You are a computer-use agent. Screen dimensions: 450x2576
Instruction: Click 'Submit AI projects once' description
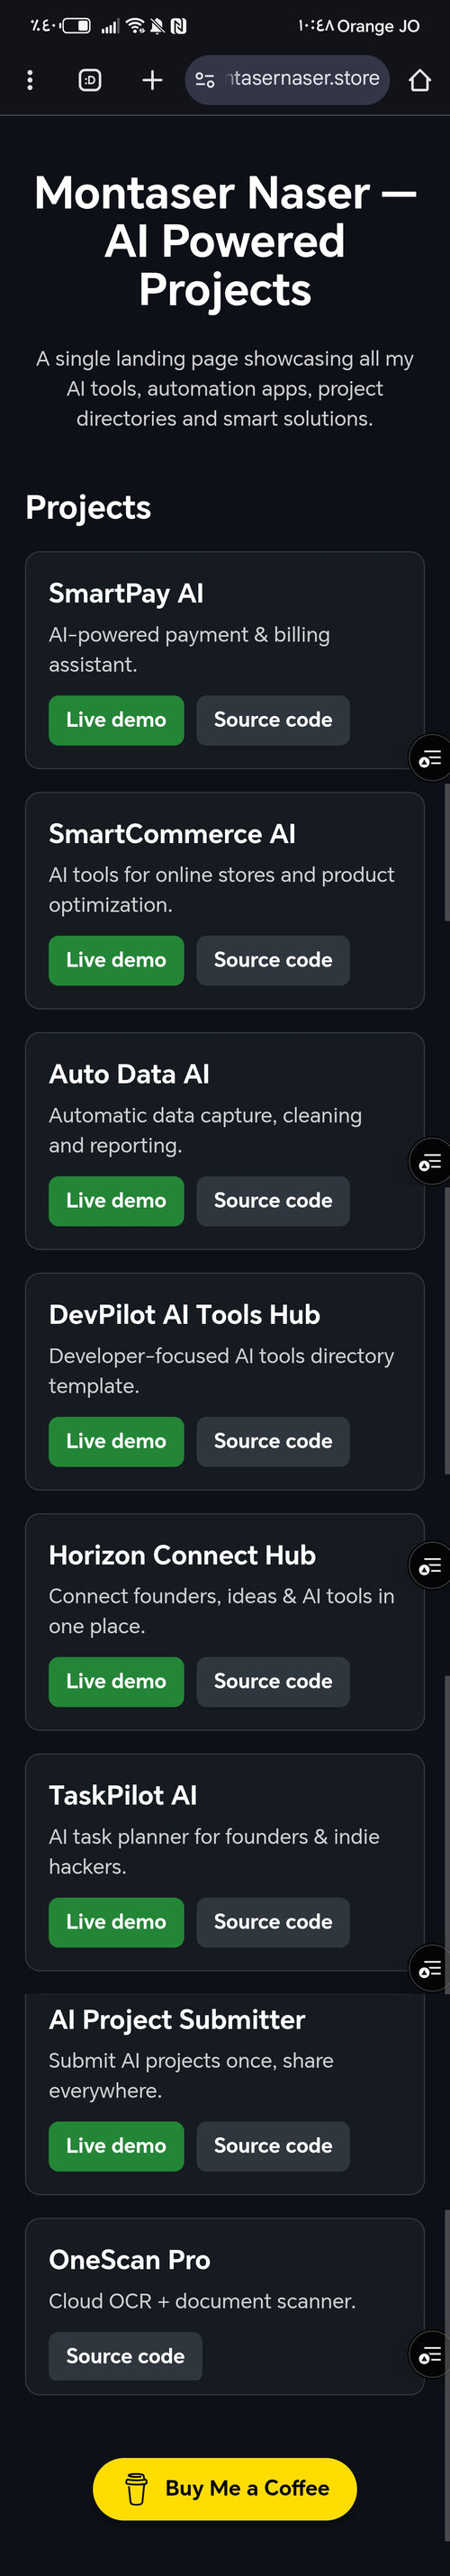click(191, 2075)
